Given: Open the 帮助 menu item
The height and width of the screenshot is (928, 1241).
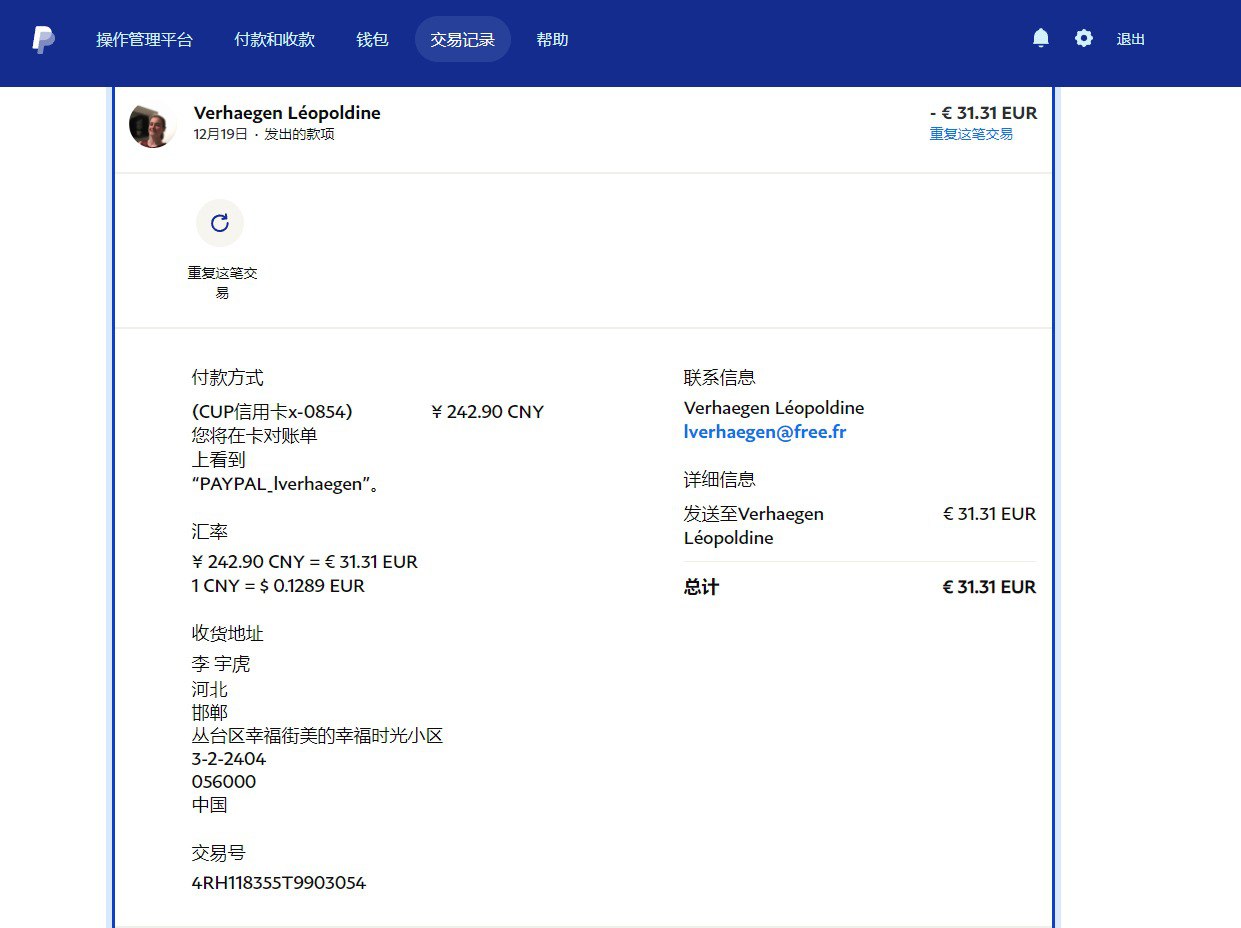Looking at the screenshot, I should click(552, 40).
